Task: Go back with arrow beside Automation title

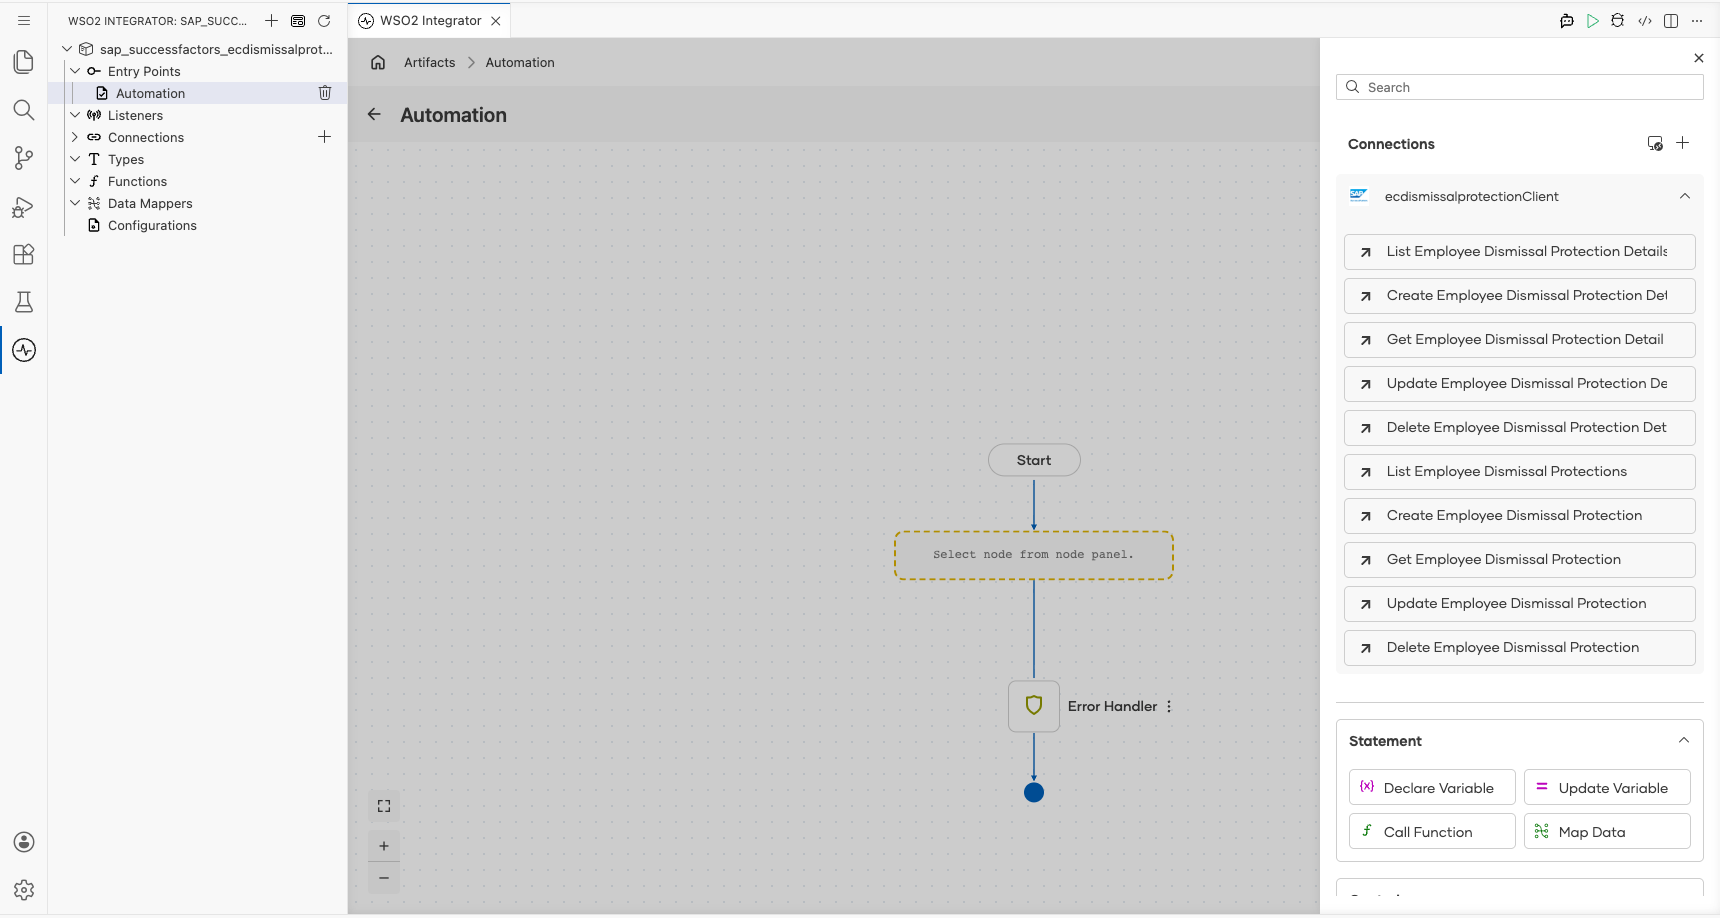Action: click(374, 114)
